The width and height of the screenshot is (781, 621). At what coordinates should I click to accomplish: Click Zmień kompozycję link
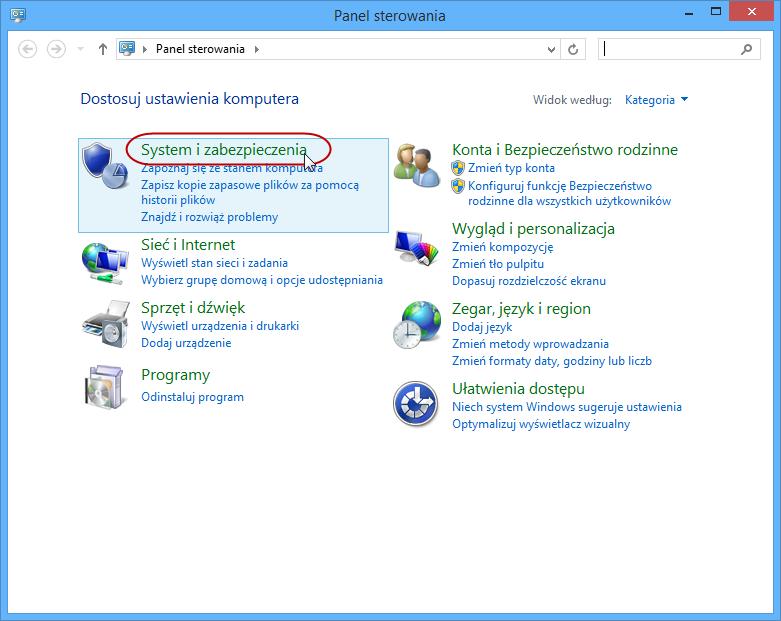(x=502, y=247)
